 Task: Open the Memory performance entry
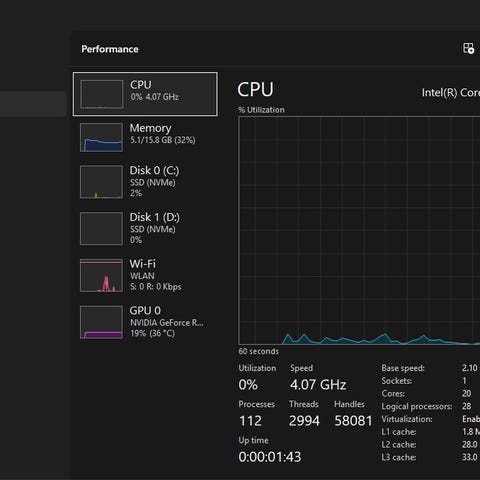[x=145, y=137]
